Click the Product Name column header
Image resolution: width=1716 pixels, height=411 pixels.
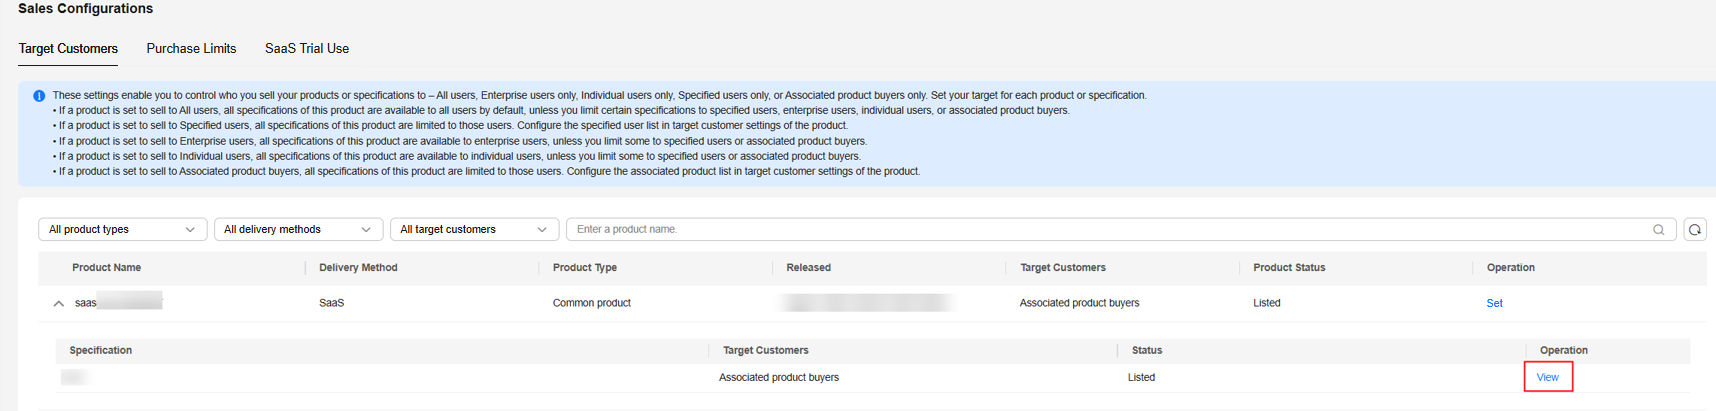(x=106, y=268)
